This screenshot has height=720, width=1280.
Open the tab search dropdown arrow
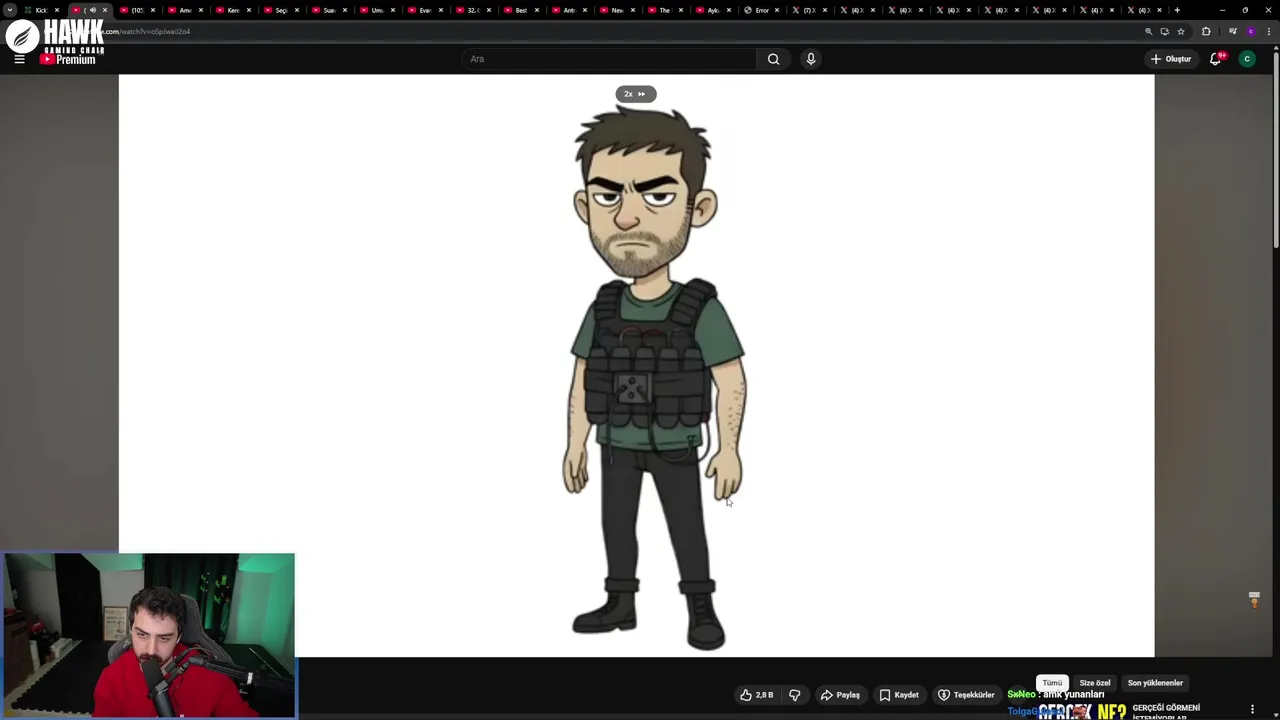tap(9, 10)
